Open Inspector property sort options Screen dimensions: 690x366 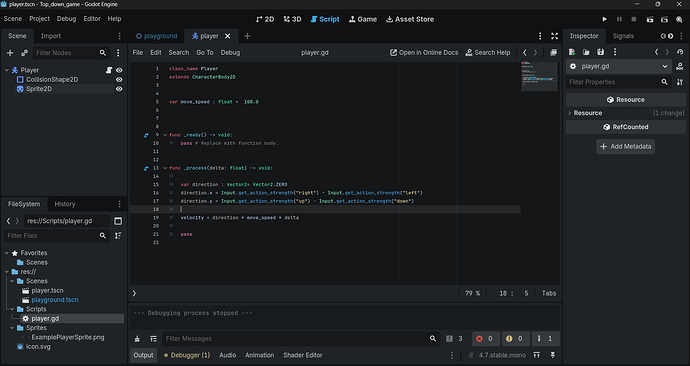(680, 82)
